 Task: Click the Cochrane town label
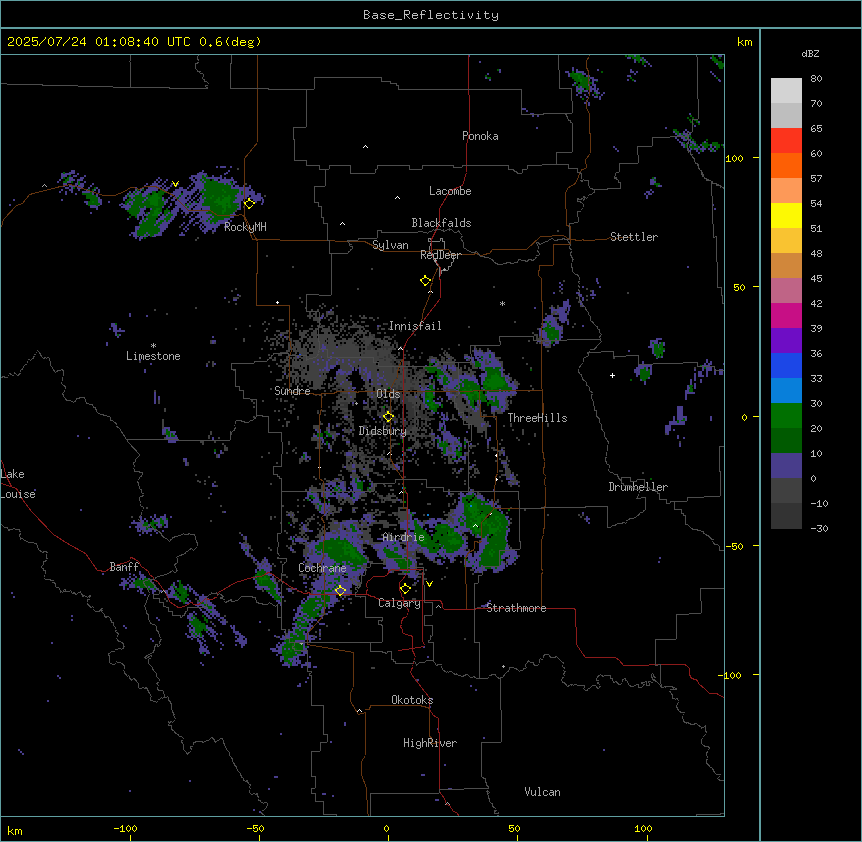(x=322, y=568)
